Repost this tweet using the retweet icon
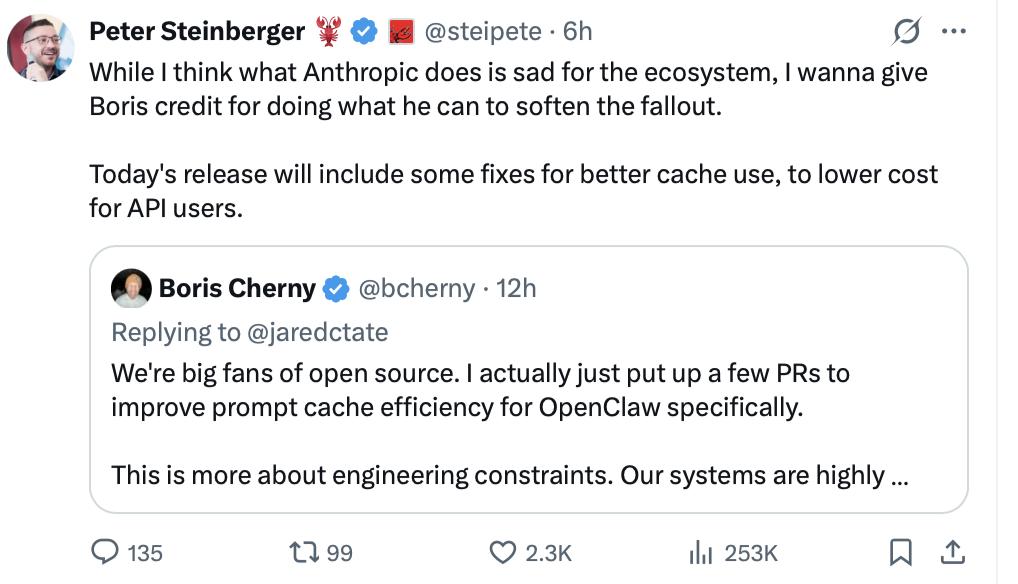The image size is (1018, 584). [301, 552]
